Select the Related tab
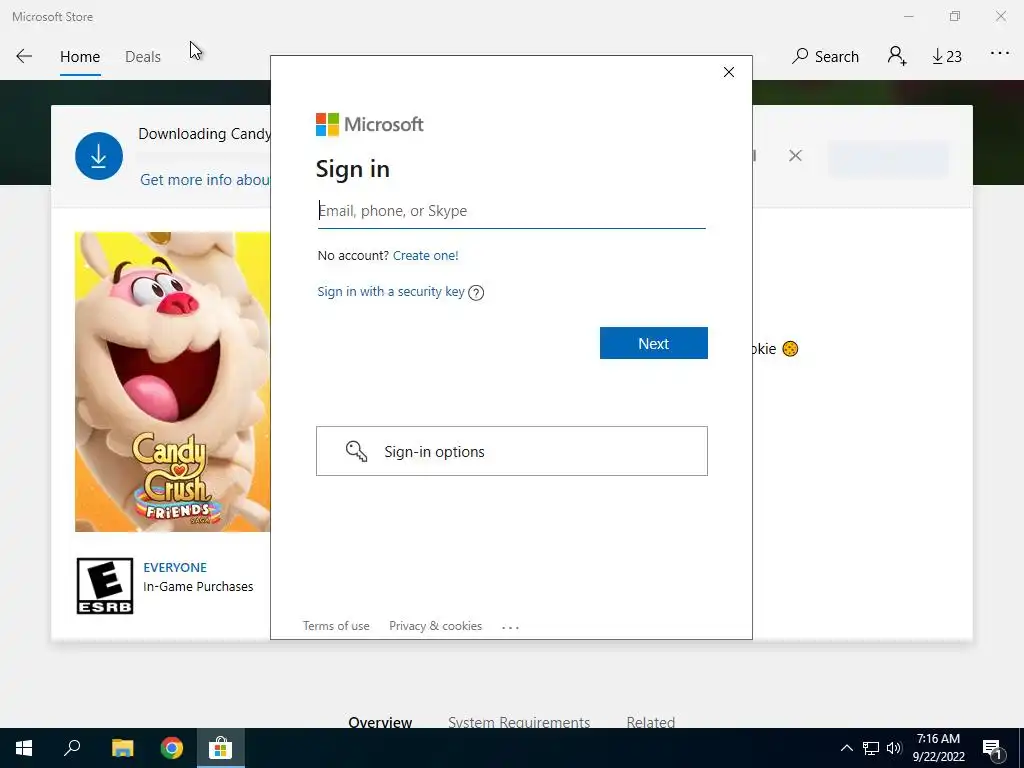The width and height of the screenshot is (1024, 768). 650,722
